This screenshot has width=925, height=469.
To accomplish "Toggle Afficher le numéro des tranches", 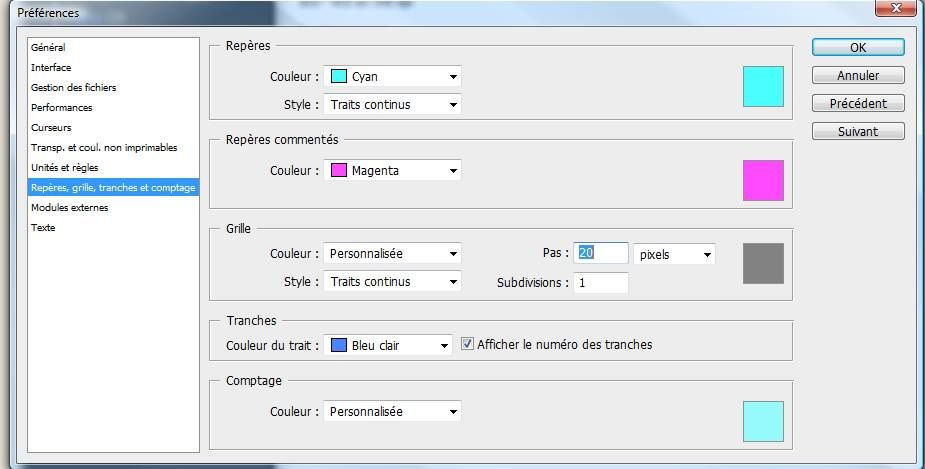I will [x=467, y=344].
